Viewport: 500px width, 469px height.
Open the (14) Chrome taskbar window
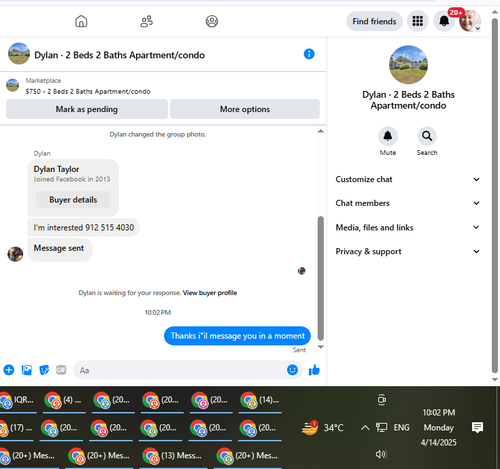point(260,400)
